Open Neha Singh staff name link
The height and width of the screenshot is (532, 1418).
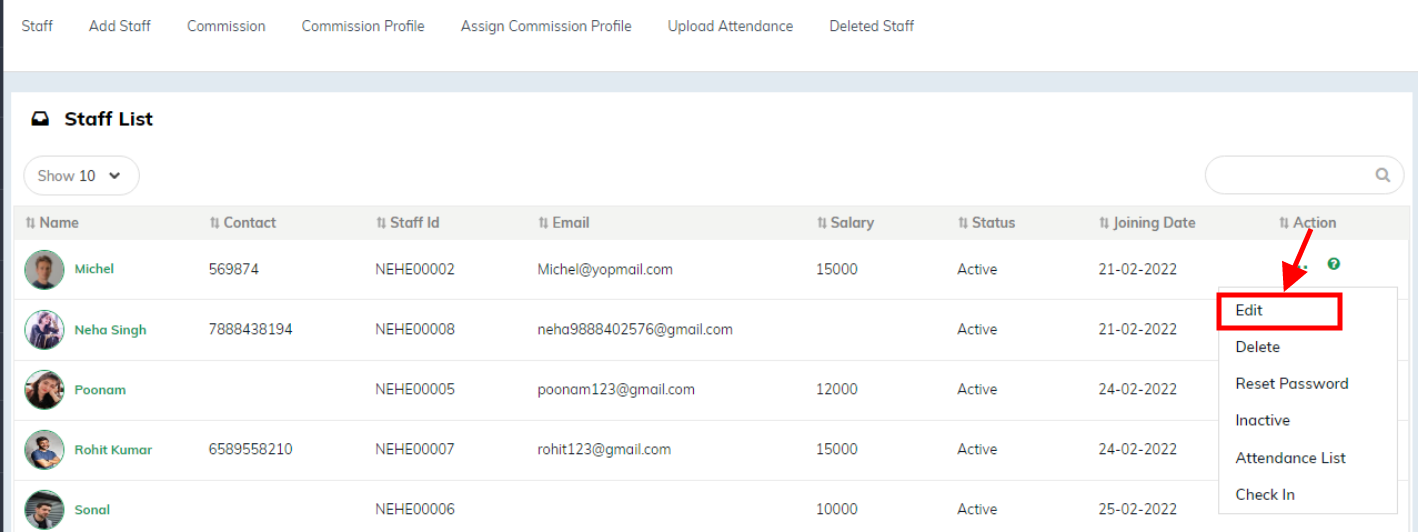(110, 330)
